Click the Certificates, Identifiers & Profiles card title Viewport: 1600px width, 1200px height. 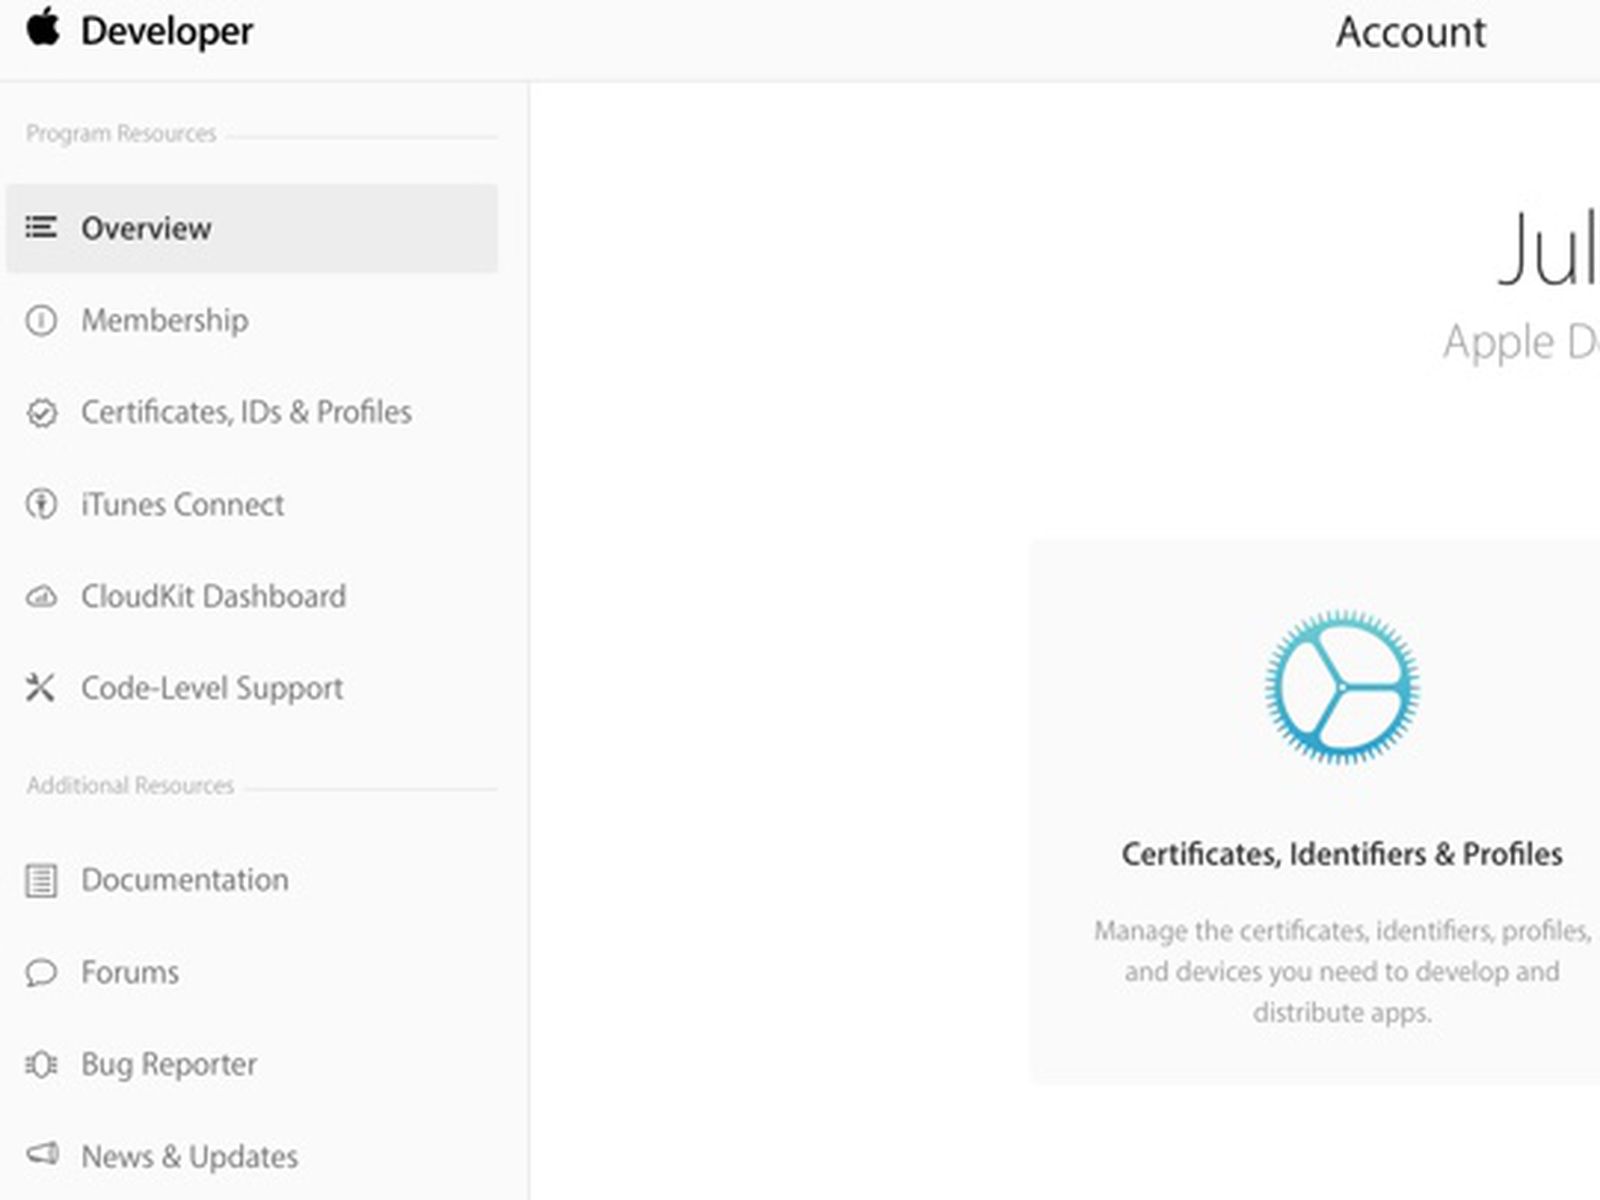(x=1342, y=854)
